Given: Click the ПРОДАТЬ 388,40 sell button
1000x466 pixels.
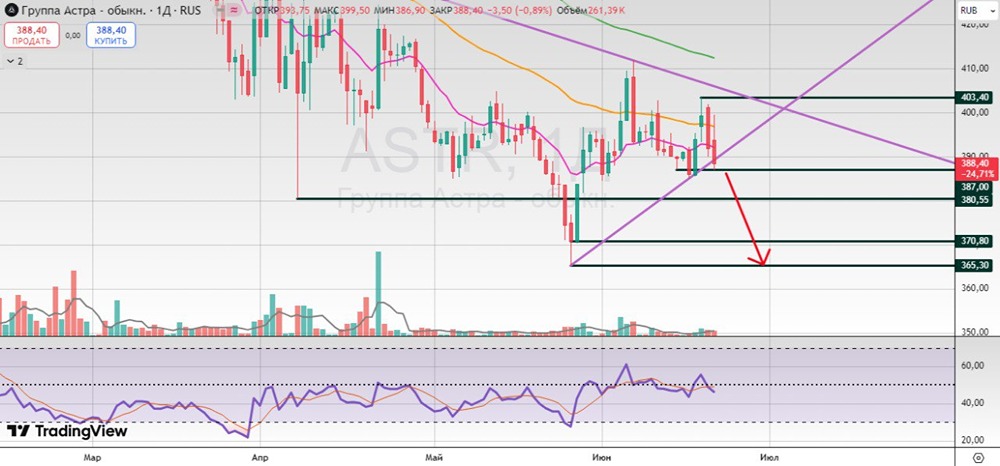Looking at the screenshot, I should click(31, 35).
